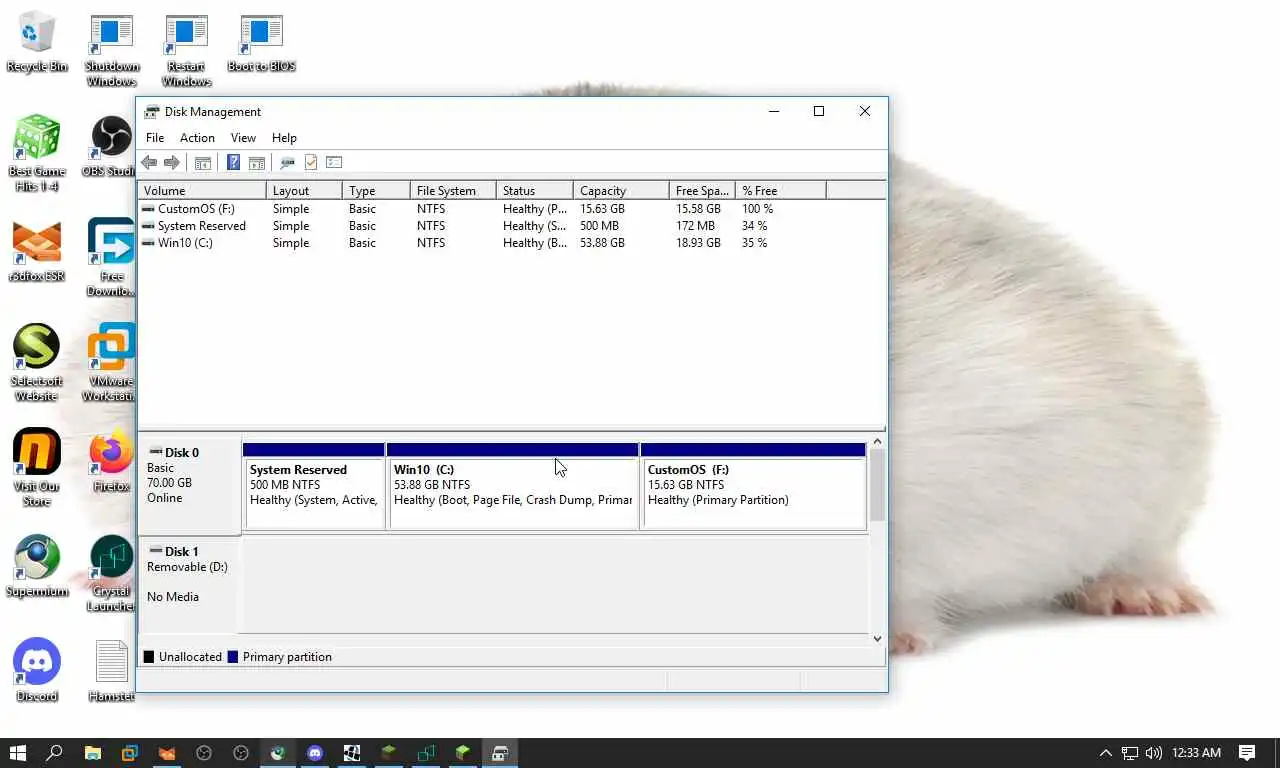1280x768 pixels.
Task: Select the Win10 (C:) volume row
Action: (x=511, y=243)
